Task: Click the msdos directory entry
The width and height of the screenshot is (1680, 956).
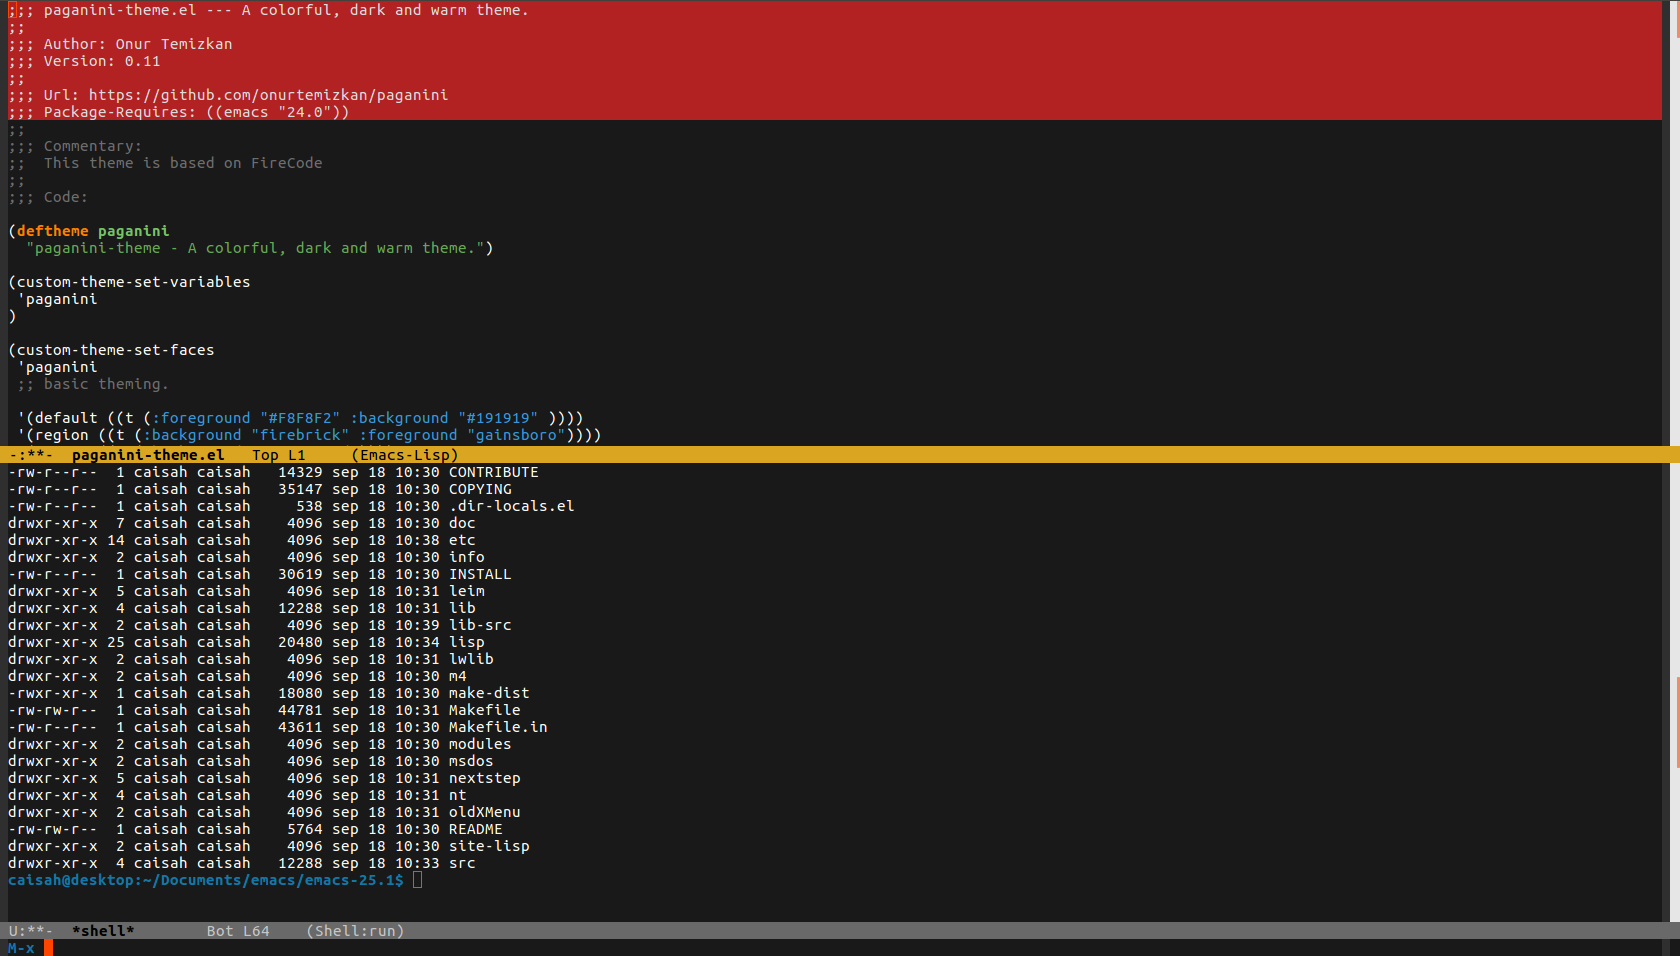Action: (x=471, y=761)
